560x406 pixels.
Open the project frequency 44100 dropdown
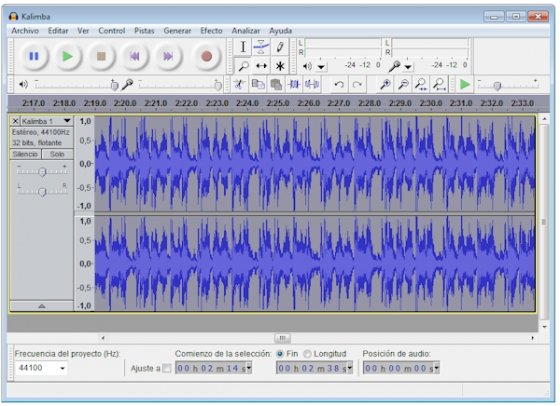pos(62,368)
